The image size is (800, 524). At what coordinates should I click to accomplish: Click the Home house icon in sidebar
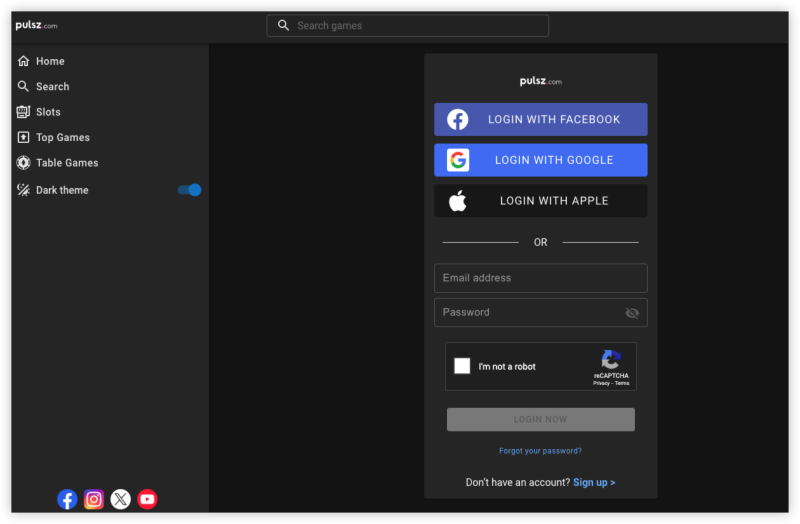tap(23, 61)
